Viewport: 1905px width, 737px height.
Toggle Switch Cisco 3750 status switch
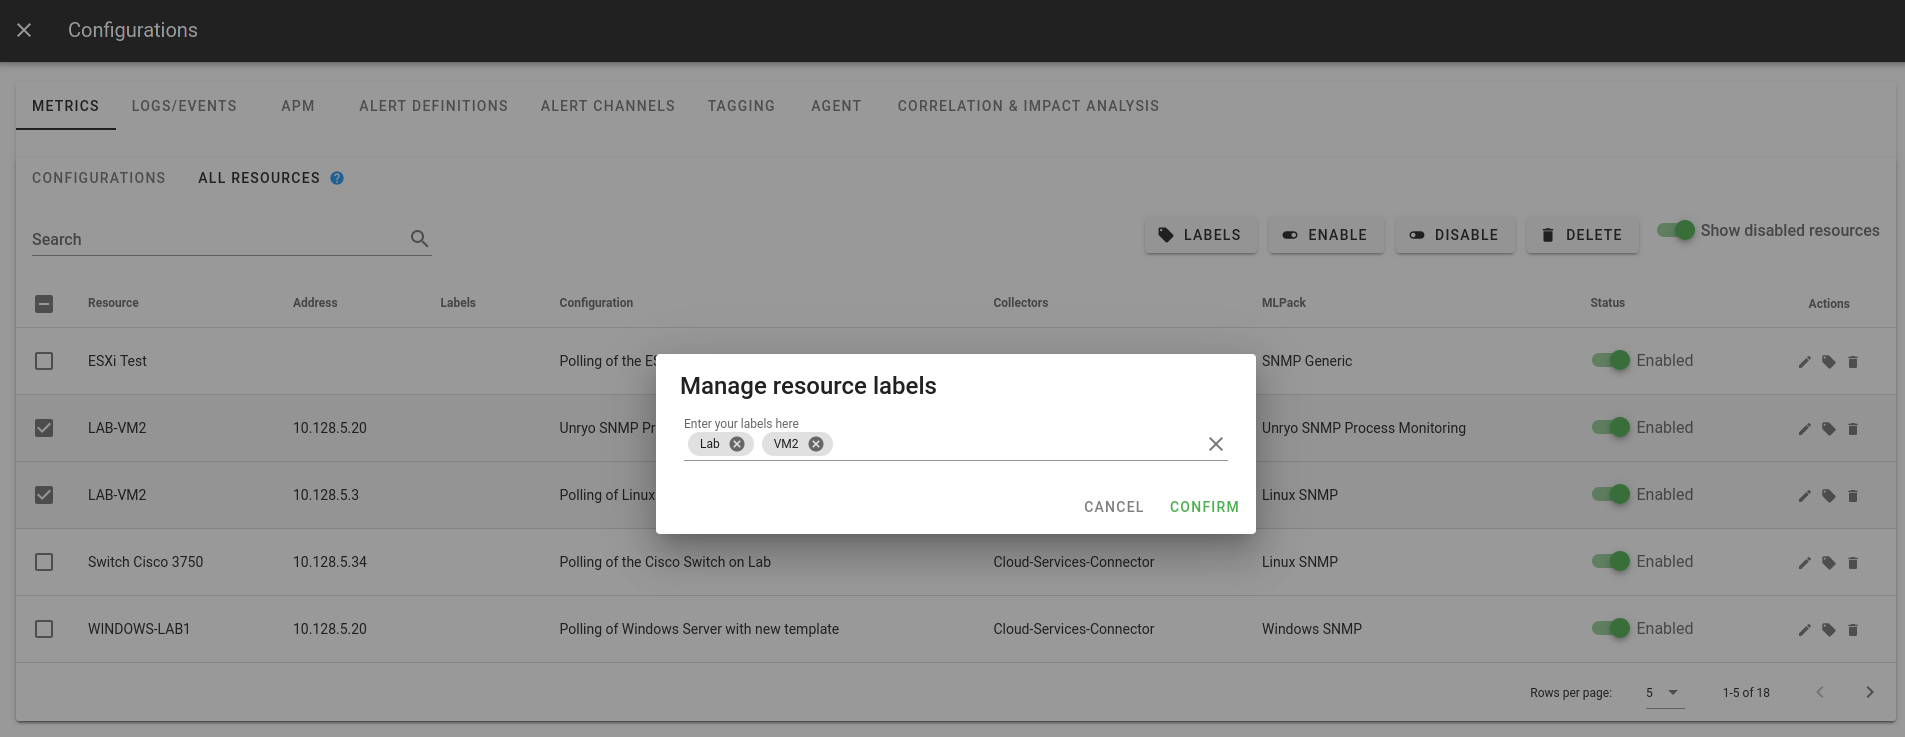(x=1611, y=561)
